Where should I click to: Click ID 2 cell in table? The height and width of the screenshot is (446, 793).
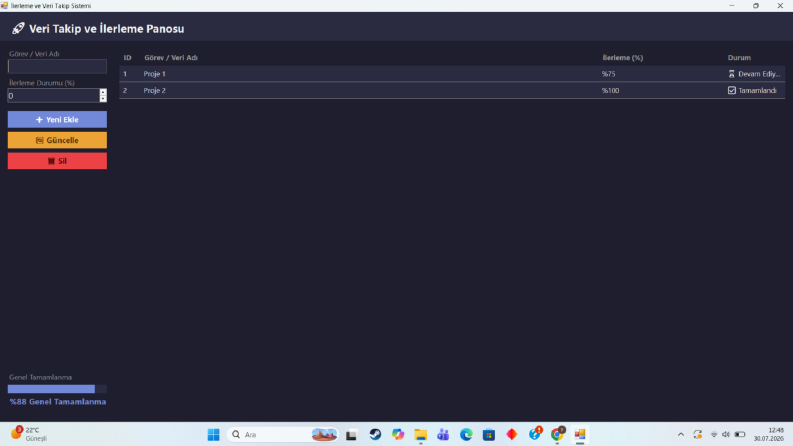(x=125, y=91)
